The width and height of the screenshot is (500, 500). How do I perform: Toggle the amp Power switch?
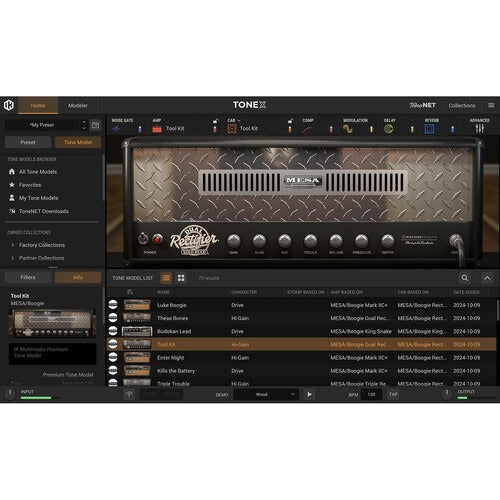point(157,239)
